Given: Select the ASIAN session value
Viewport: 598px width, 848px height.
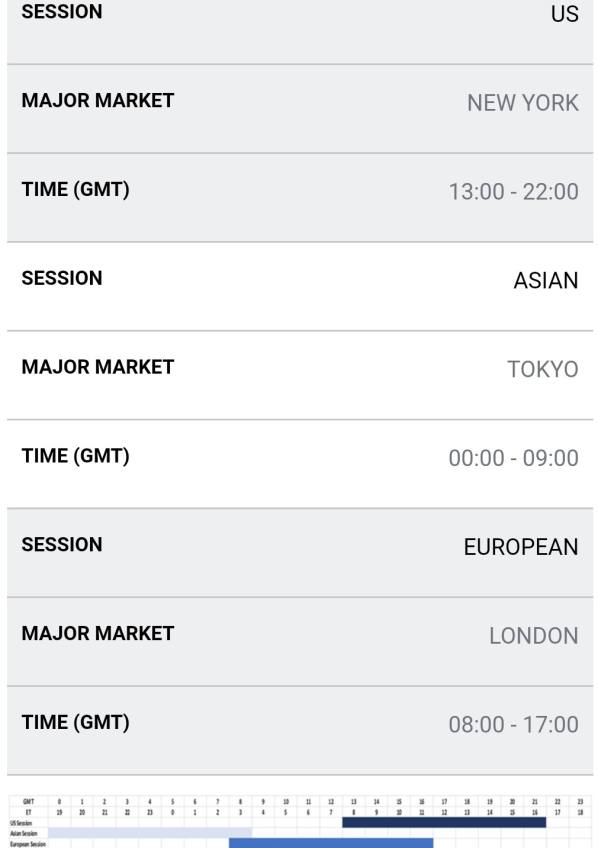Looking at the screenshot, I should point(546,280).
